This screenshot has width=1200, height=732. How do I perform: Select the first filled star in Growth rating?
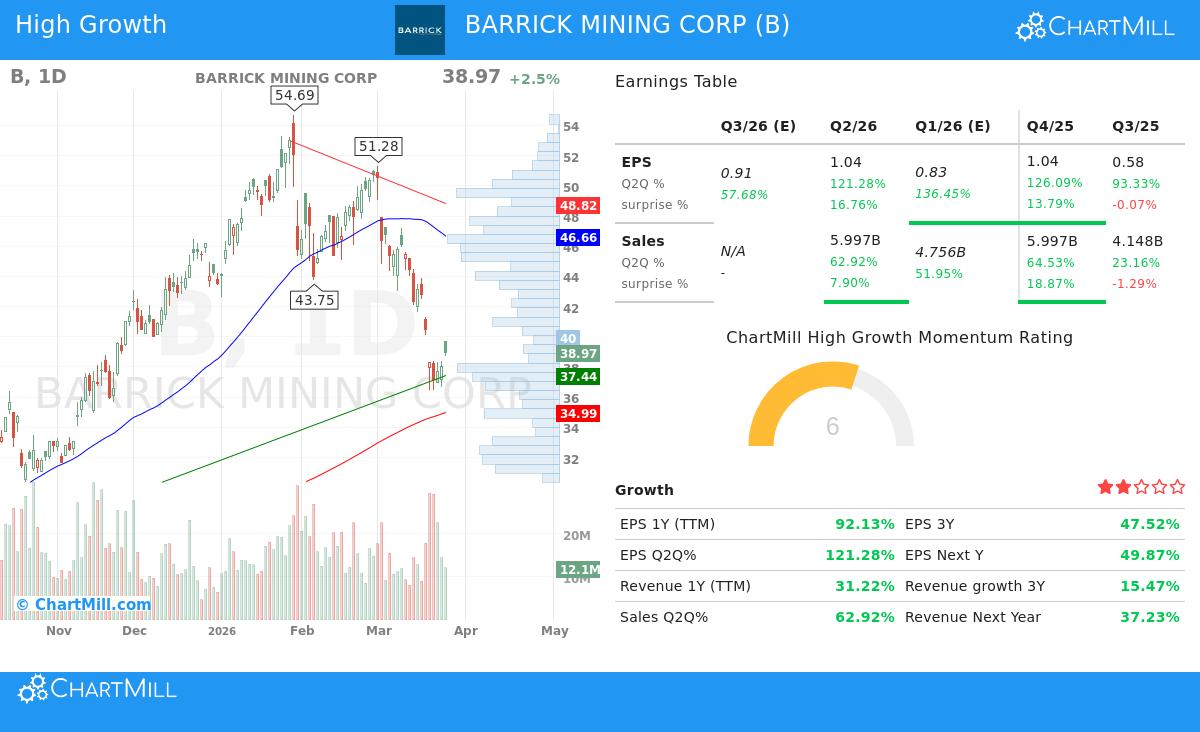[x=1105, y=486]
